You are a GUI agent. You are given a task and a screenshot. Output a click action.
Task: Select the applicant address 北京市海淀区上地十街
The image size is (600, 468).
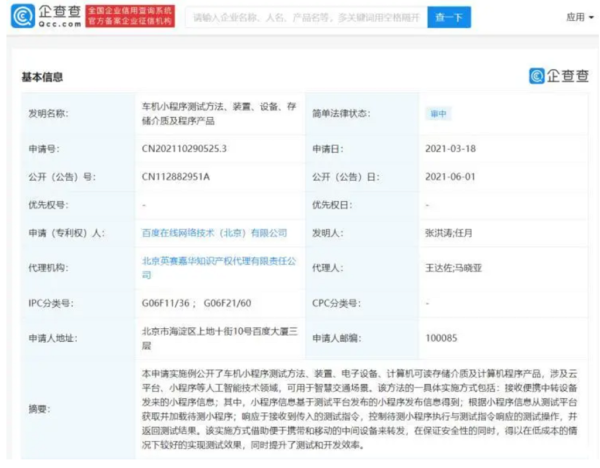[x=219, y=338]
